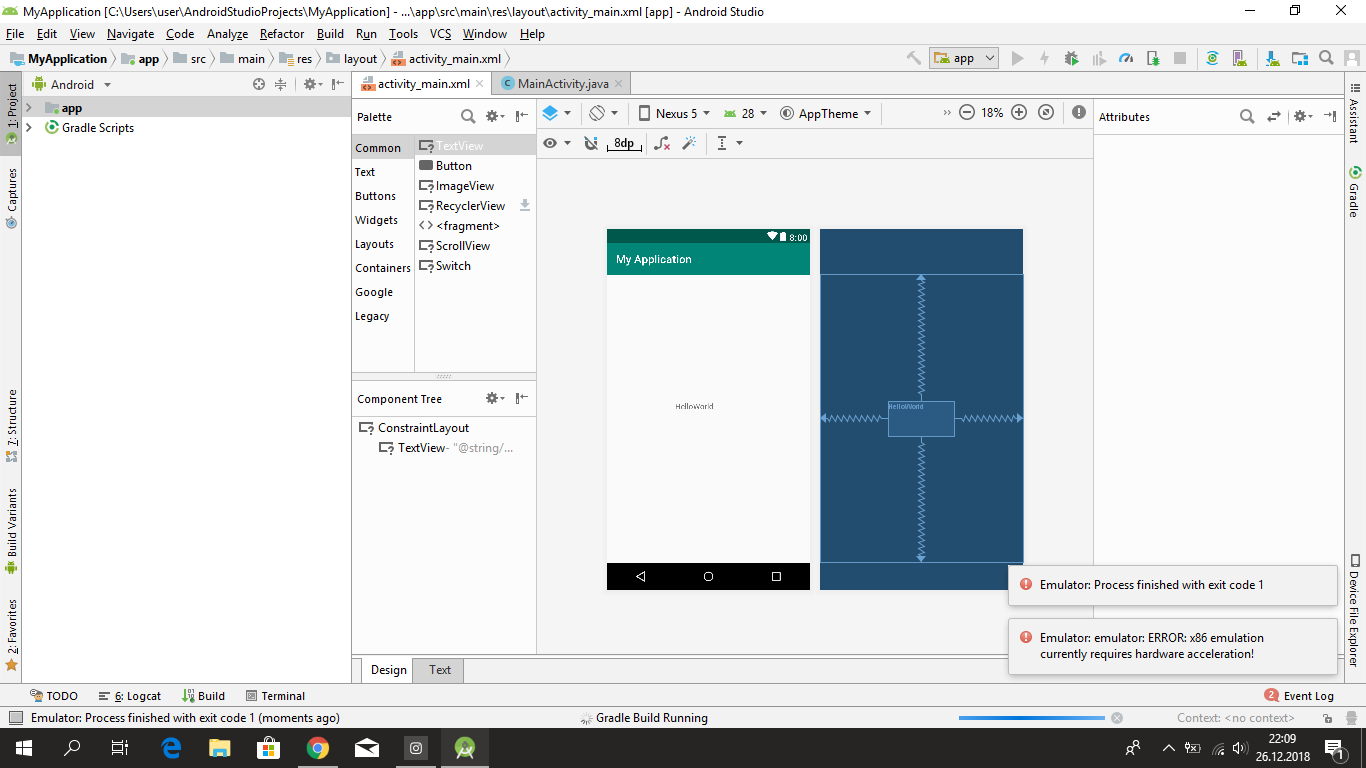Open the design surface layers dropdown
1366x768 pixels.
click(x=556, y=113)
